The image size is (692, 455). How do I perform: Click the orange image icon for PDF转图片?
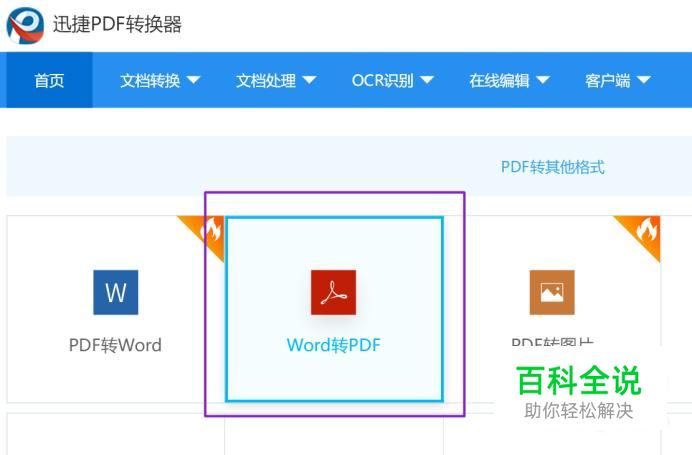[x=552, y=292]
